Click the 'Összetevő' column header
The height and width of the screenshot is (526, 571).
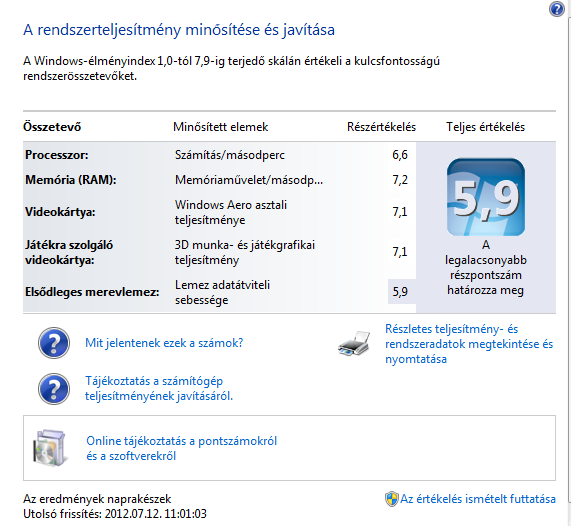tap(52, 127)
